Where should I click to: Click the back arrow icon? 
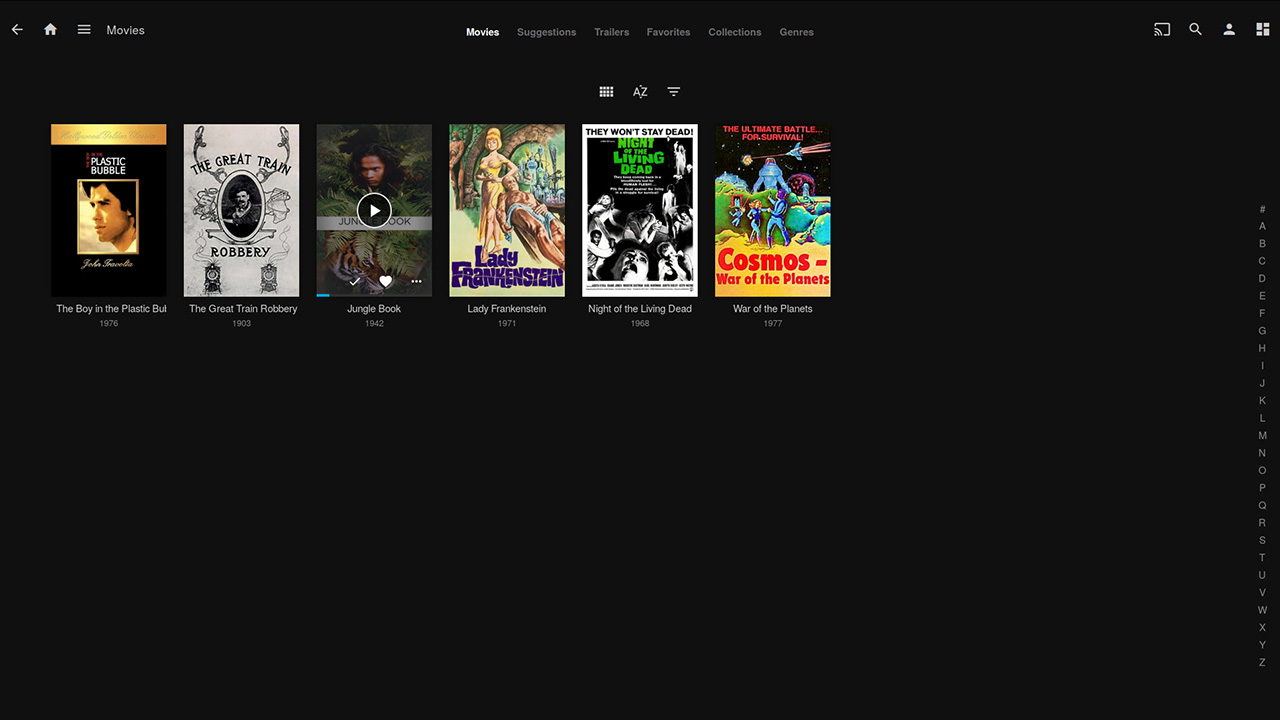pyautogui.click(x=17, y=30)
